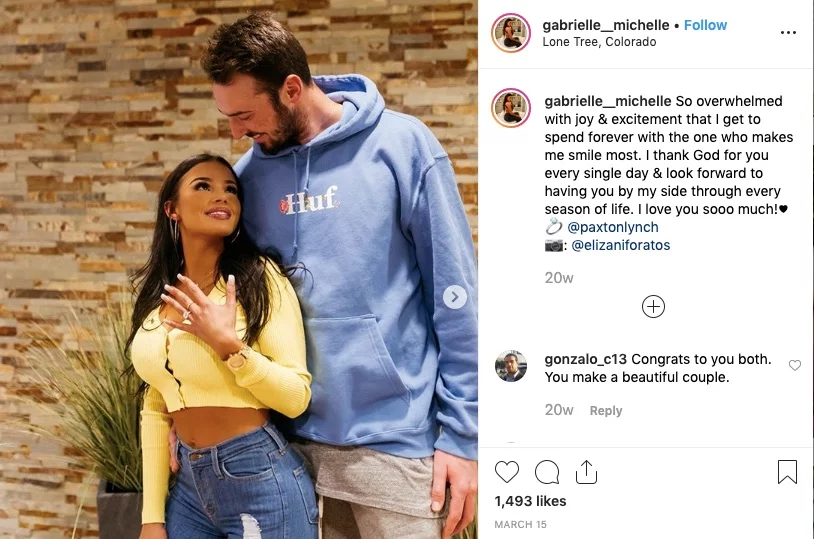Click the MARCH 15 post date
Viewport: 814px width, 539px height.
520,524
